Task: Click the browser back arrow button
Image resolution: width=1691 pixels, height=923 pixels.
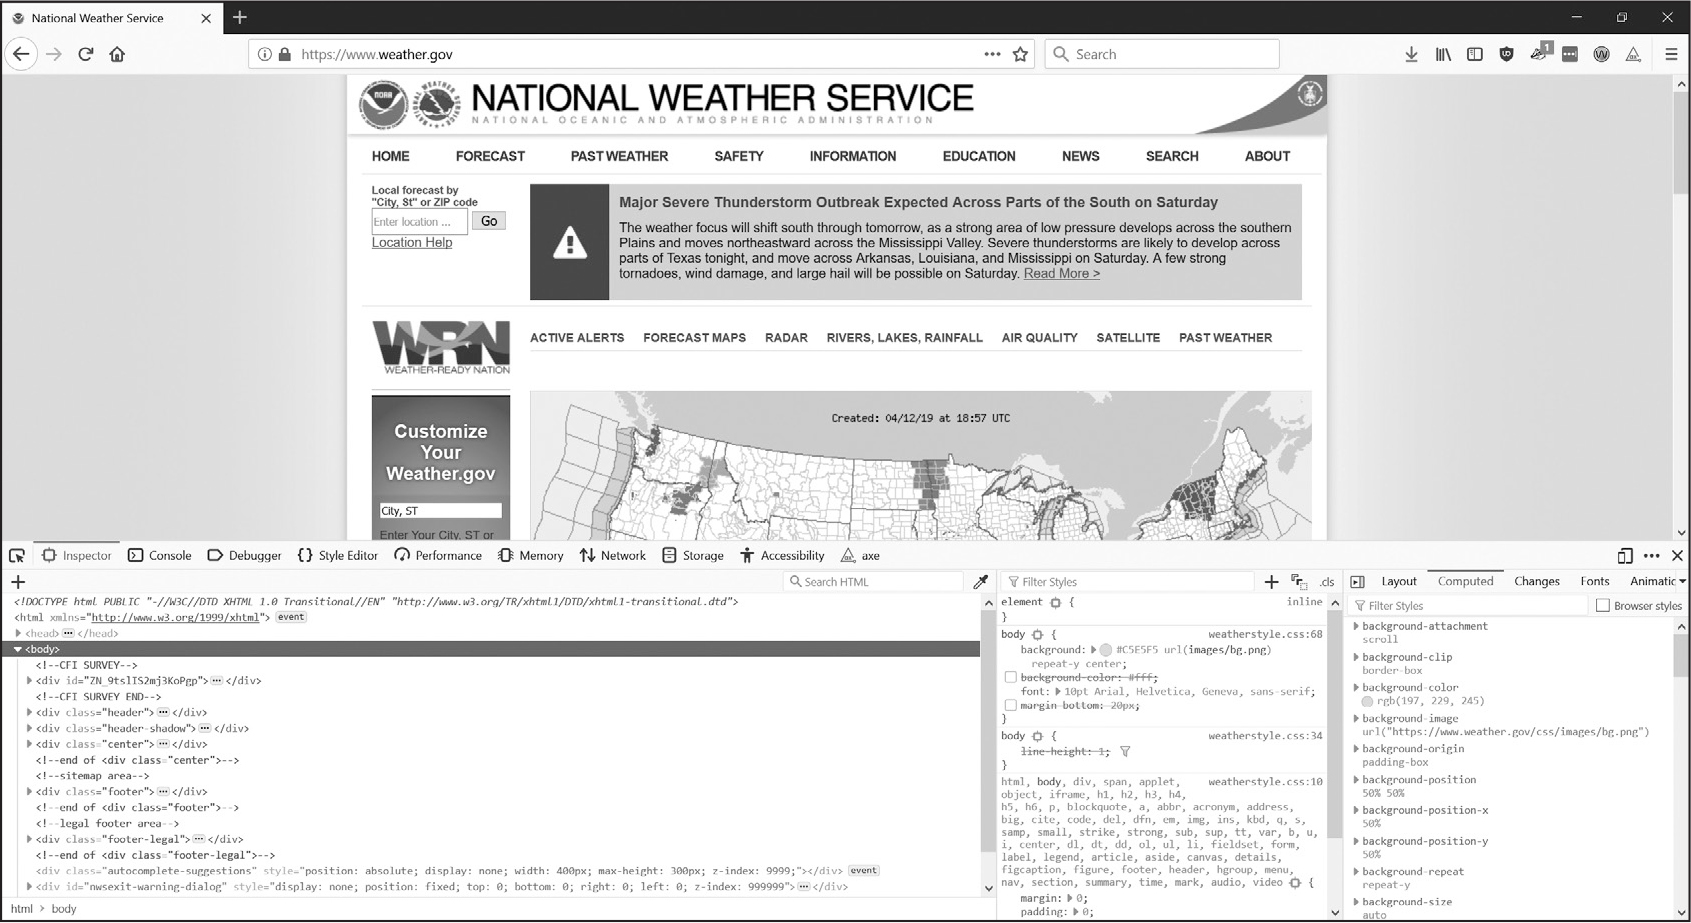Action: pyautogui.click(x=21, y=54)
